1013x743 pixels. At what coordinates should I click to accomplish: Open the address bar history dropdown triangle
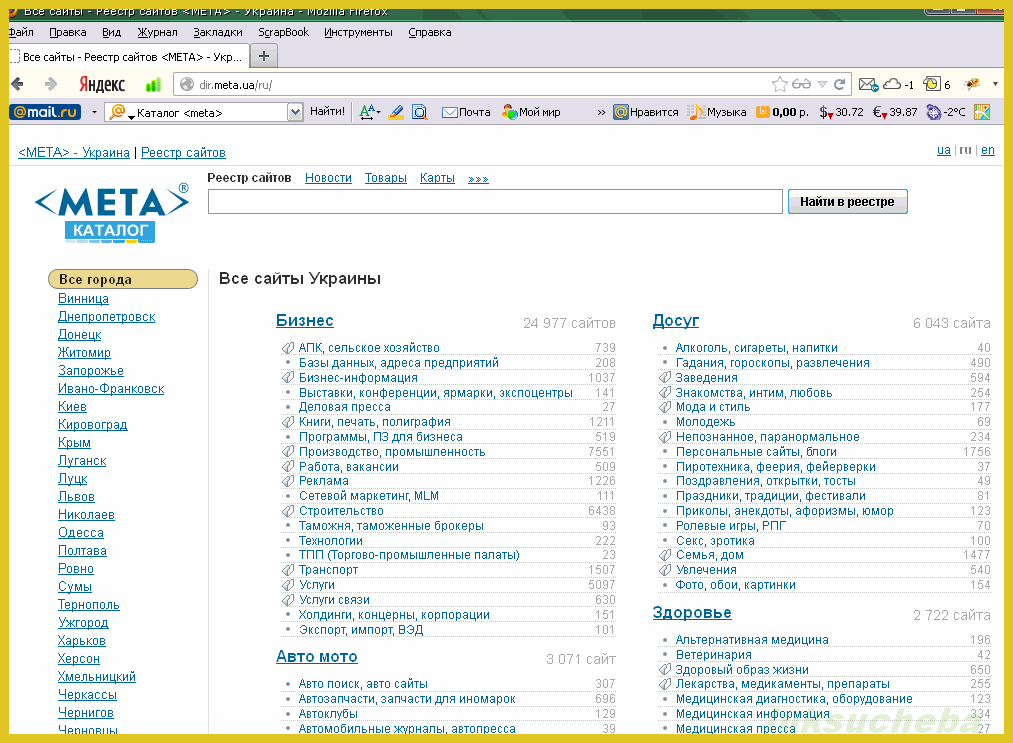tap(822, 85)
